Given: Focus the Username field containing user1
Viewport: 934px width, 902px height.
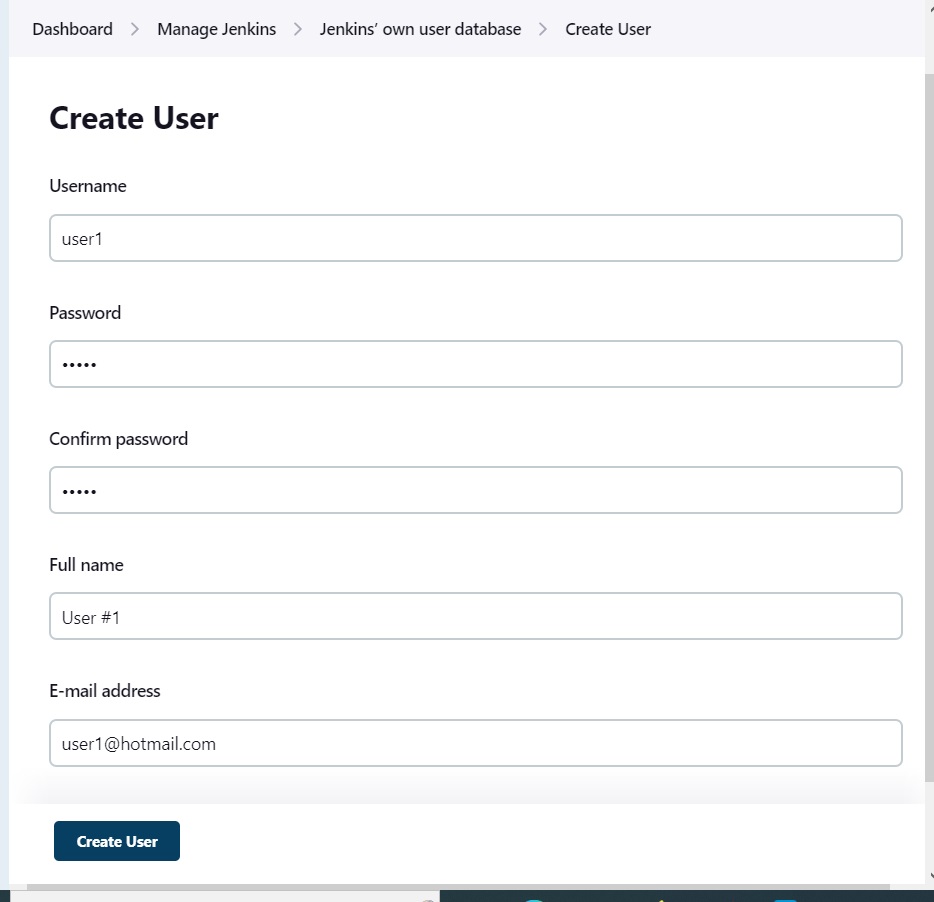Looking at the screenshot, I should coord(475,238).
